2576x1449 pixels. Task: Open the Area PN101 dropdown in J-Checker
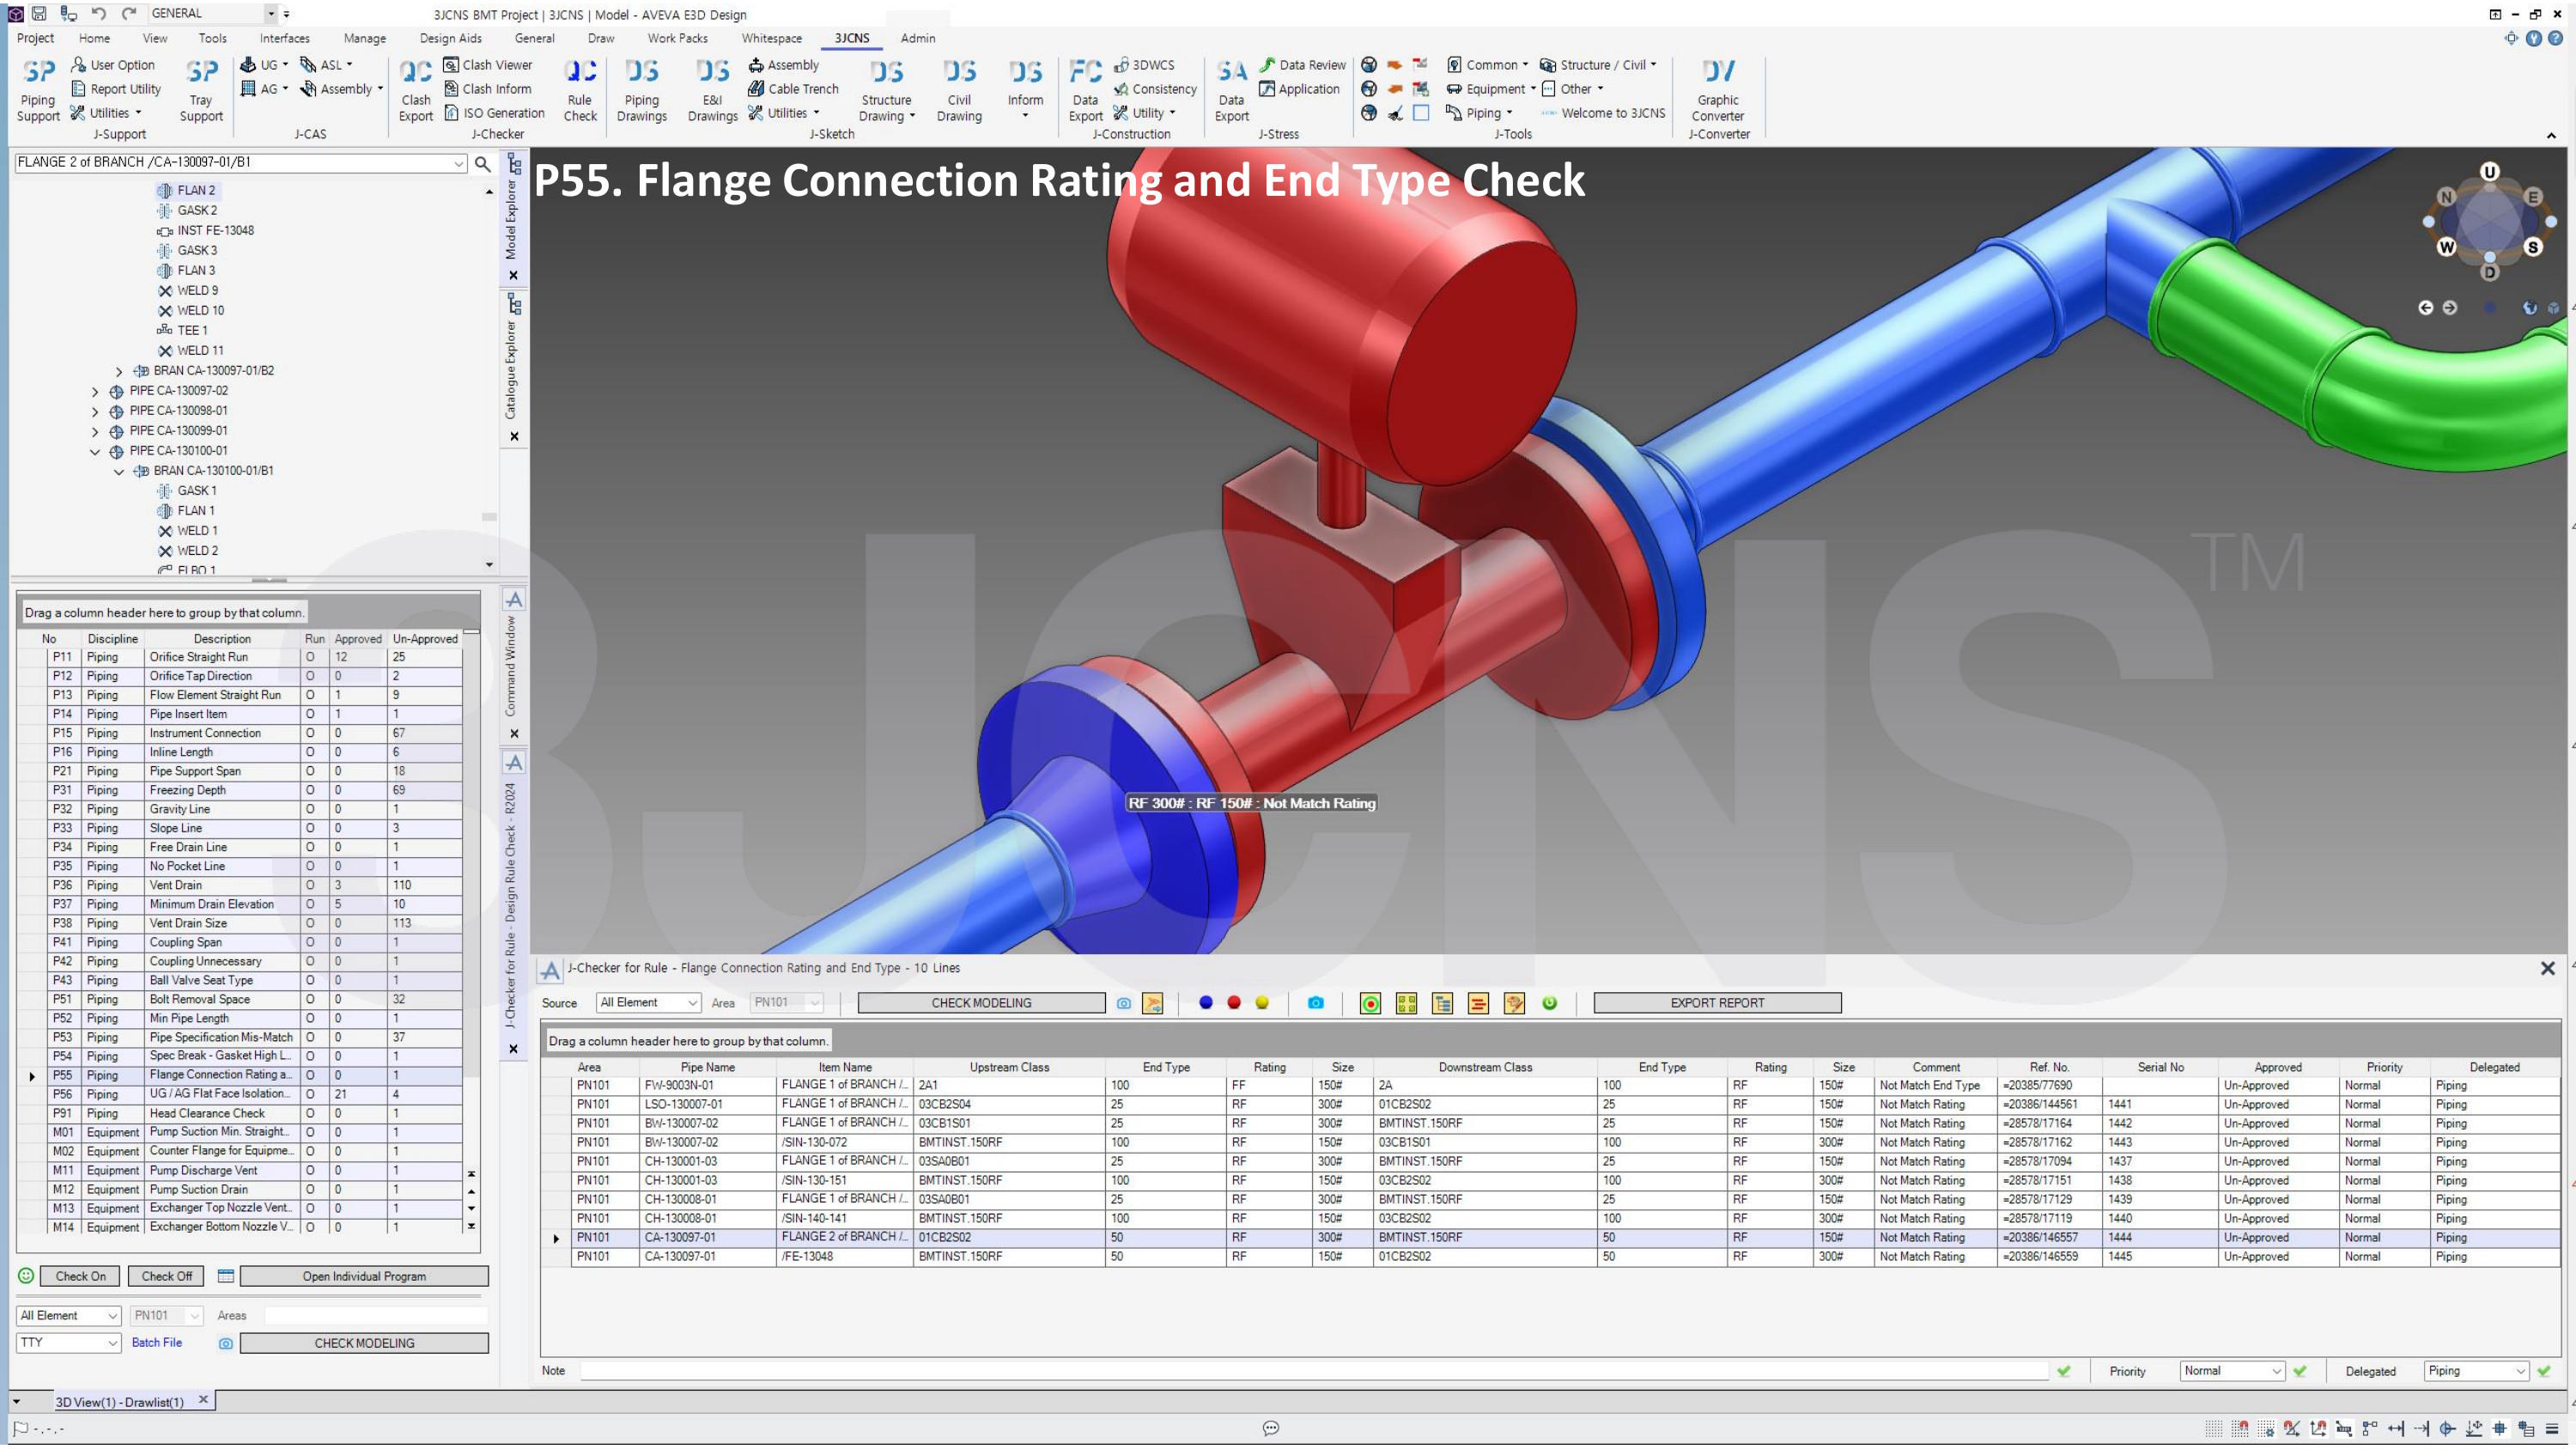pyautogui.click(x=787, y=1003)
